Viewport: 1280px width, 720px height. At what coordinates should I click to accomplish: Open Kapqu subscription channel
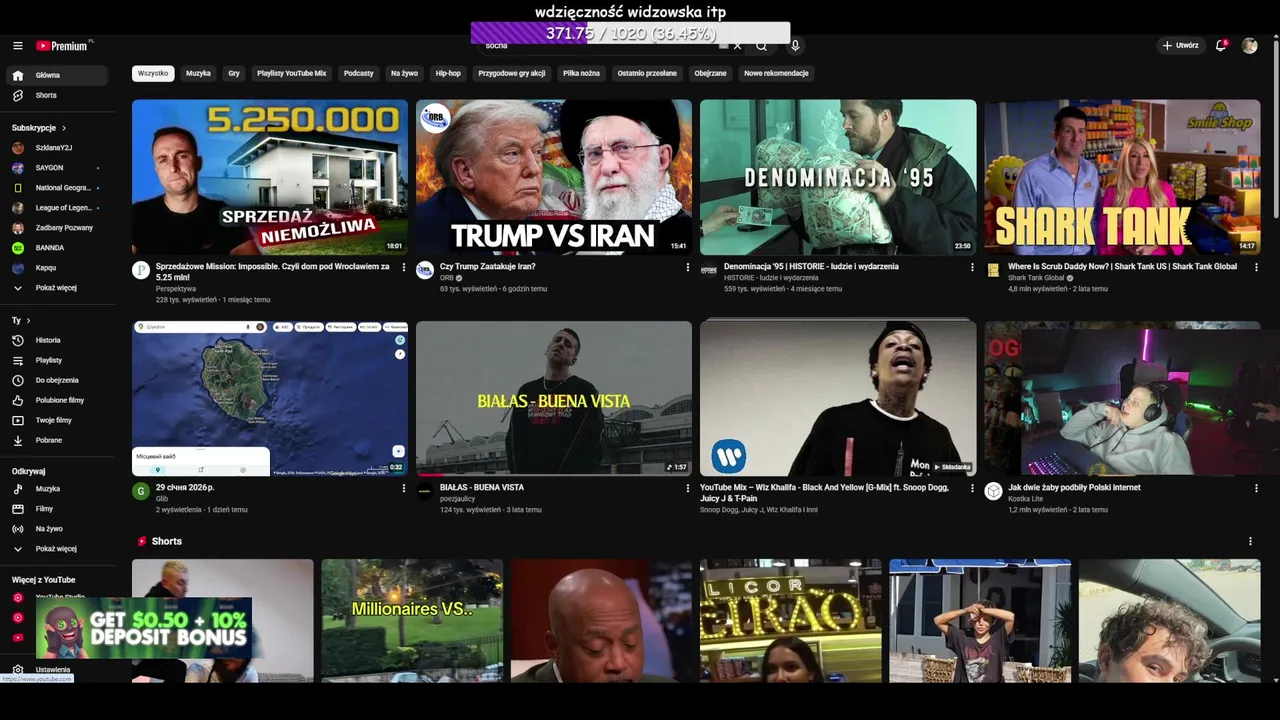(57, 268)
